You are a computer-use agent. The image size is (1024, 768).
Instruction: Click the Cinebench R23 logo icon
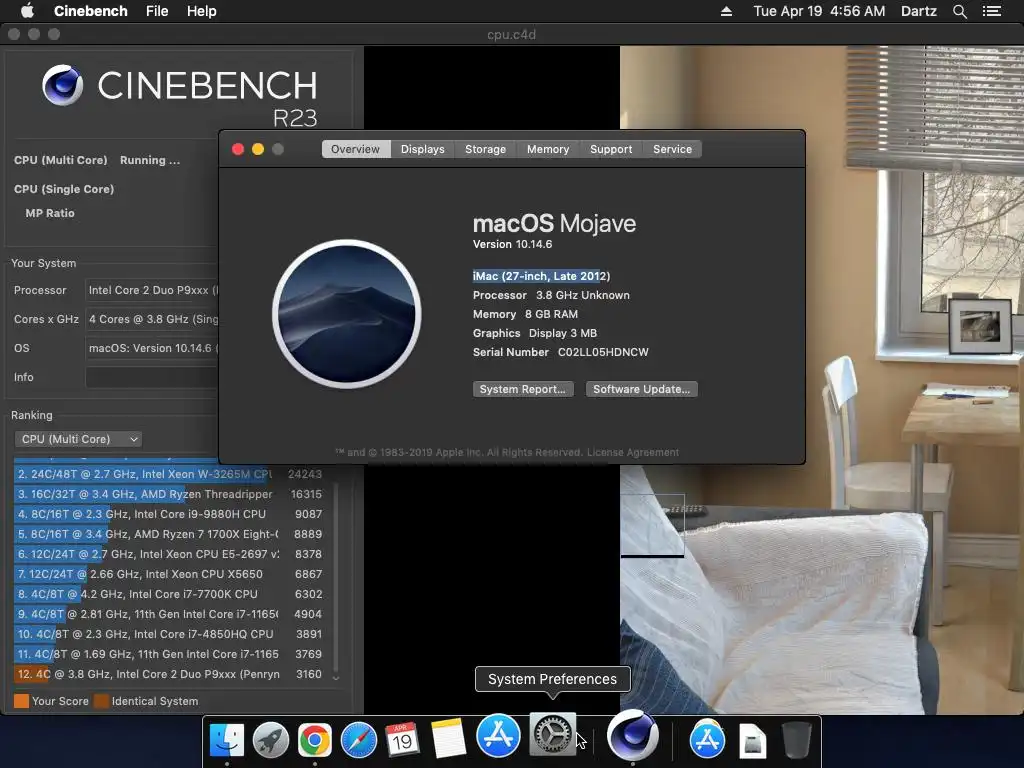[x=62, y=85]
